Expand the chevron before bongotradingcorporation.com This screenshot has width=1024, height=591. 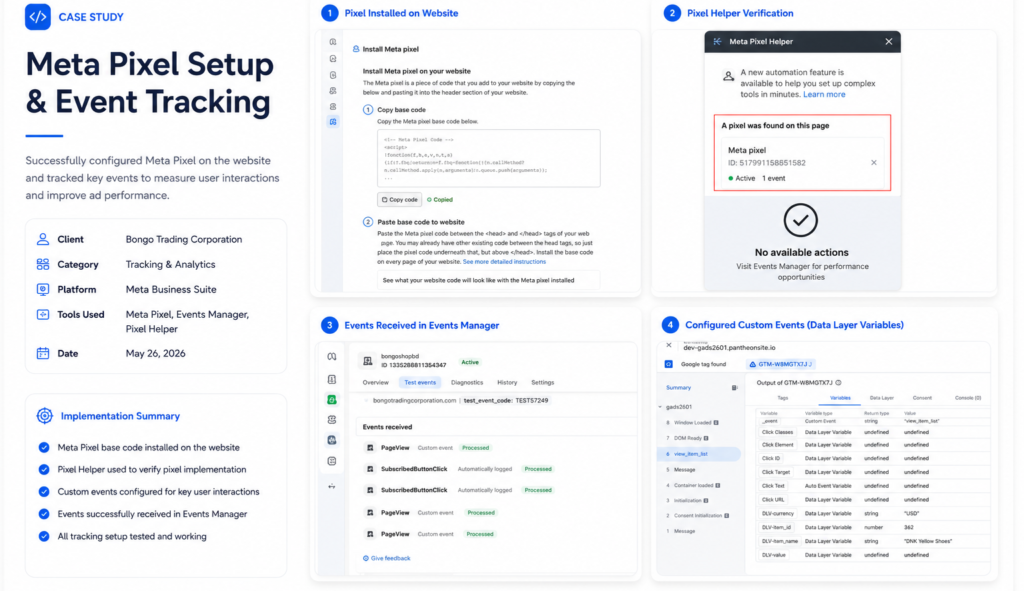[366, 400]
